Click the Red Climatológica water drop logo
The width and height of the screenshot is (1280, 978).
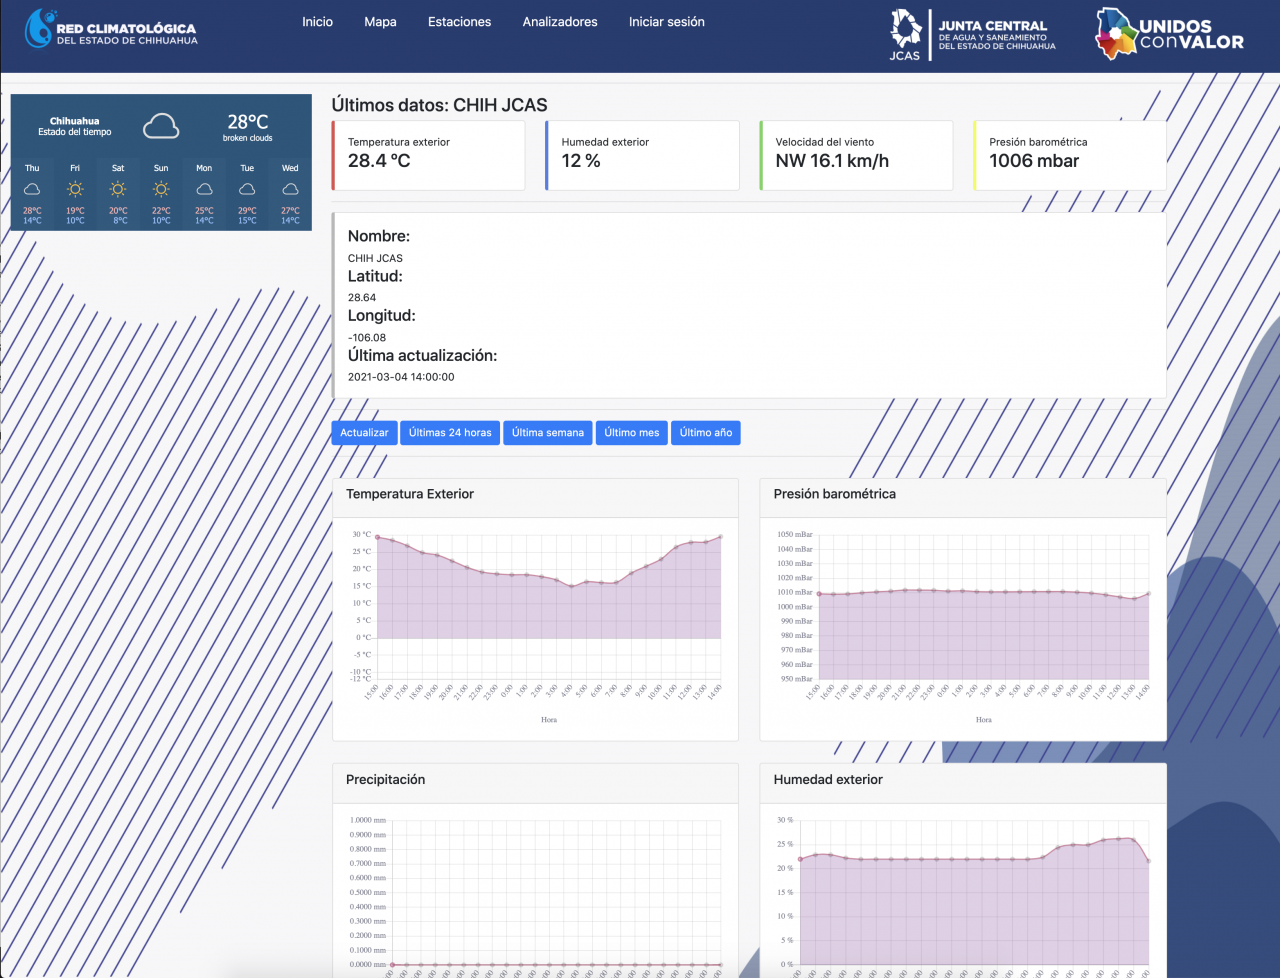pyautogui.click(x=40, y=30)
